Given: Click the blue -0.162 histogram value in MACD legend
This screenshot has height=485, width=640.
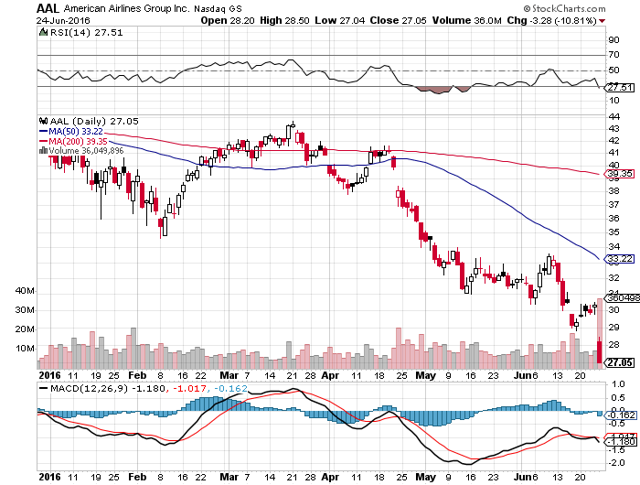Looking at the screenshot, I should 230,388.
